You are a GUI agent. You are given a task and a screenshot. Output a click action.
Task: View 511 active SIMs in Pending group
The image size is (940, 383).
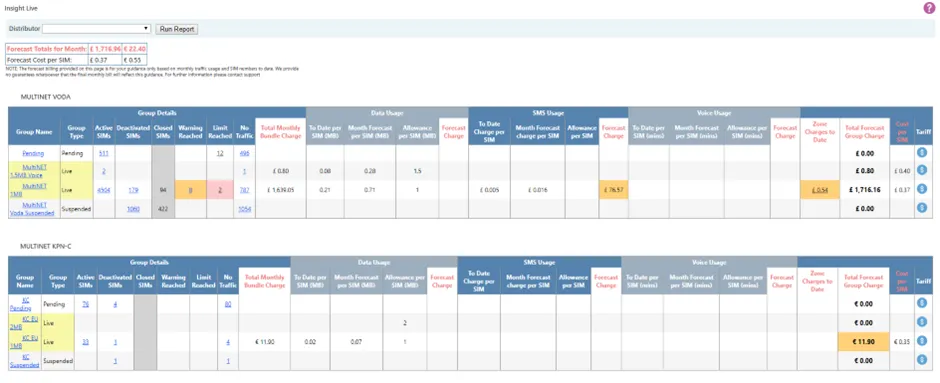click(103, 153)
